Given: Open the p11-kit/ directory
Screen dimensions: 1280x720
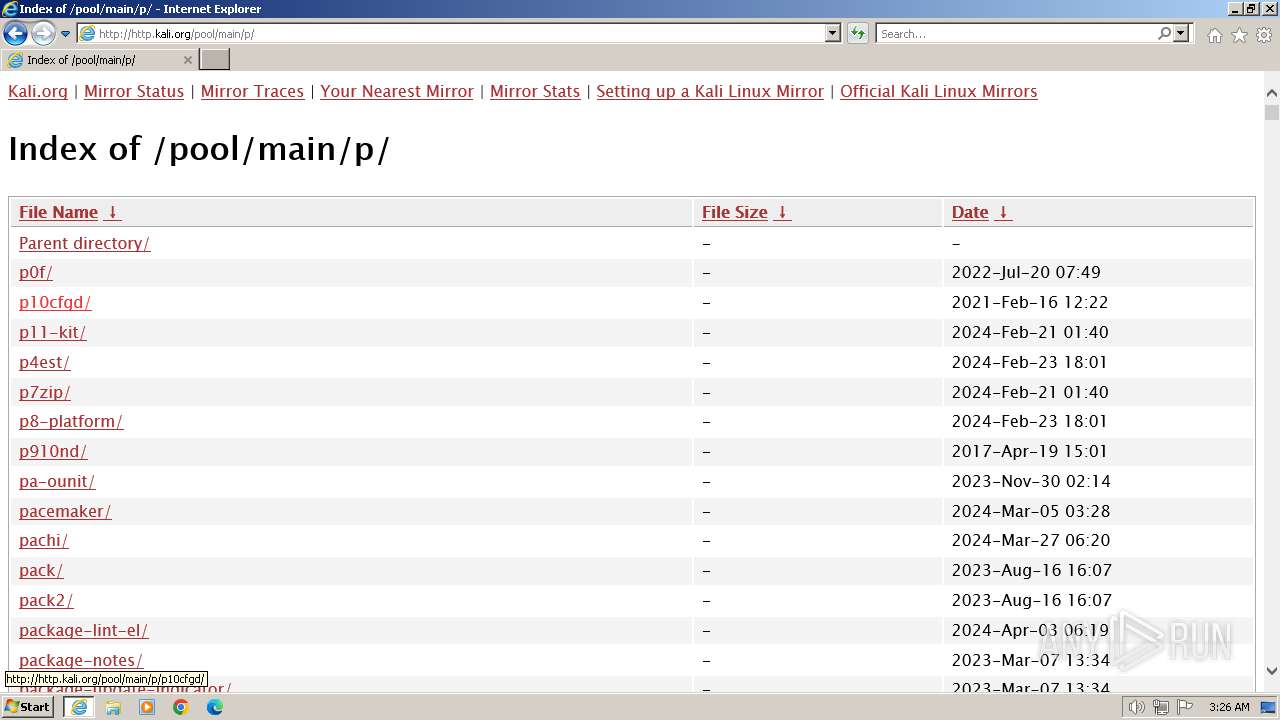Looking at the screenshot, I should [x=53, y=332].
